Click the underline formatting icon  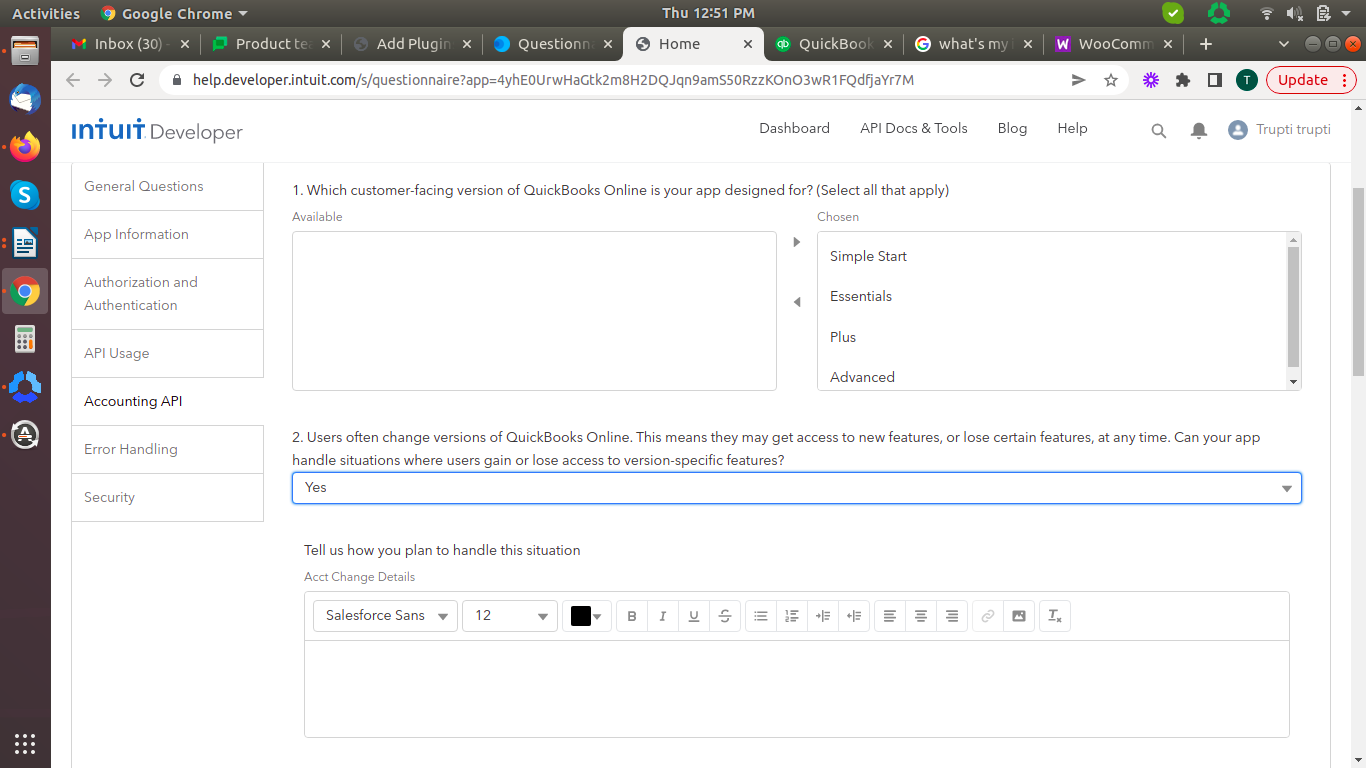(694, 616)
